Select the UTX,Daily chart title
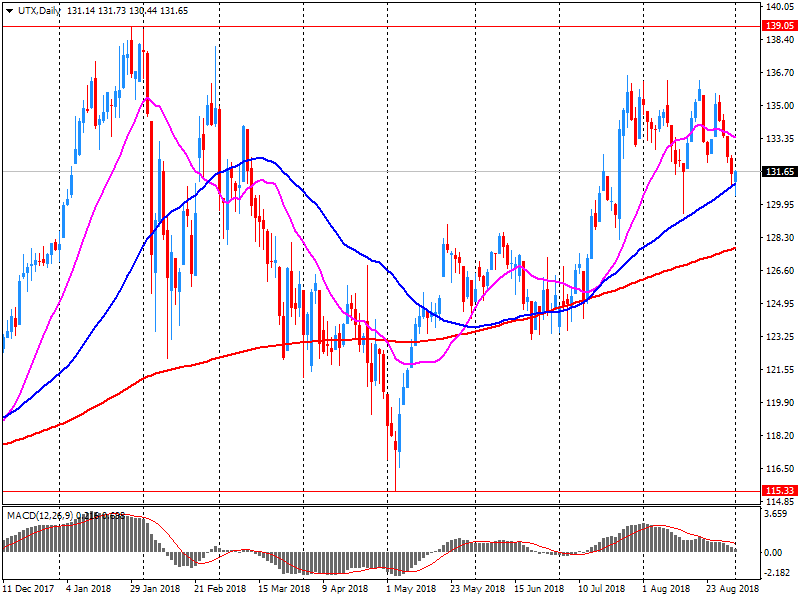The height and width of the screenshot is (600, 800). (39, 11)
